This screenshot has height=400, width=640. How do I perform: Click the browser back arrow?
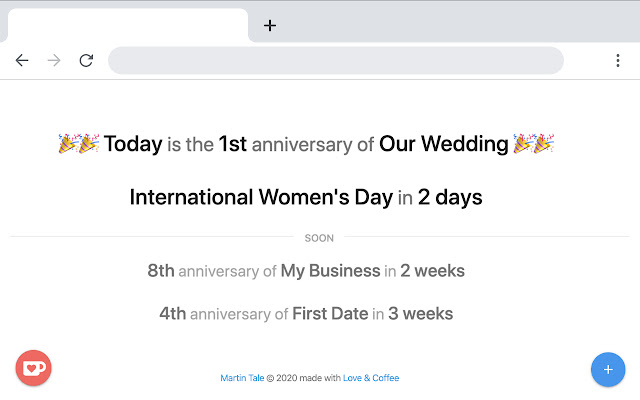(22, 60)
